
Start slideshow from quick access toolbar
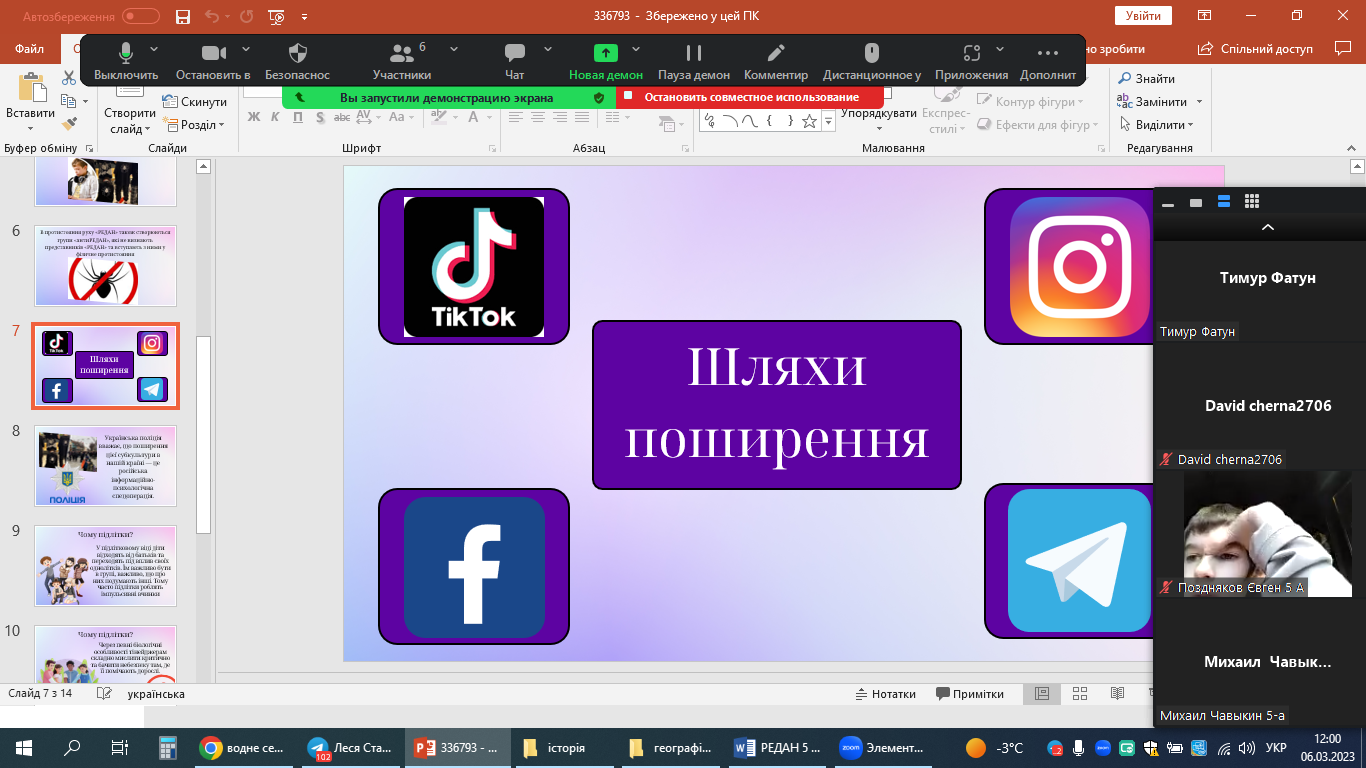[278, 17]
